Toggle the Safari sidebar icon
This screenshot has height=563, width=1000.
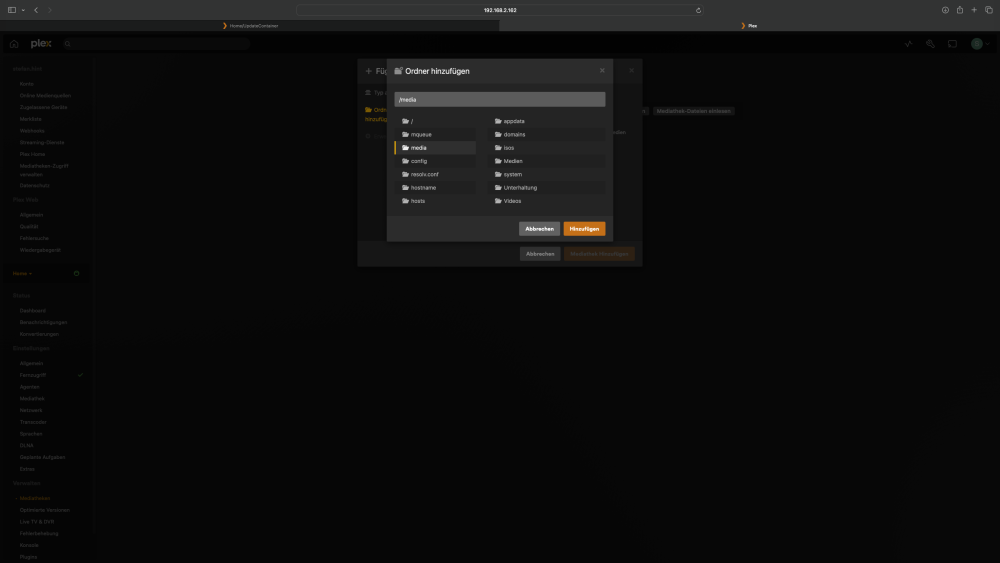point(11,10)
